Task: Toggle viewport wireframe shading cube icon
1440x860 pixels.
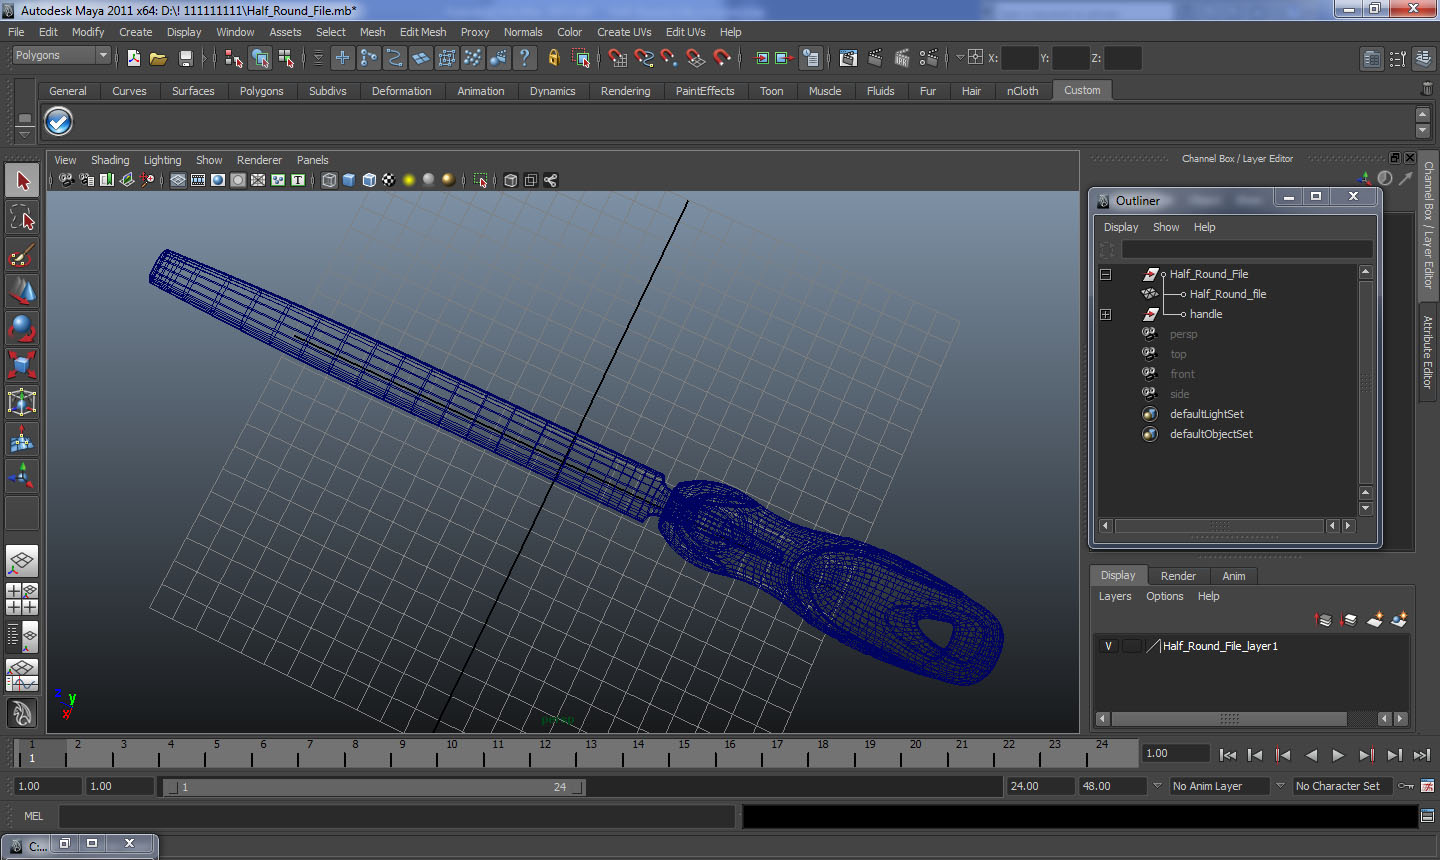Action: click(x=329, y=180)
